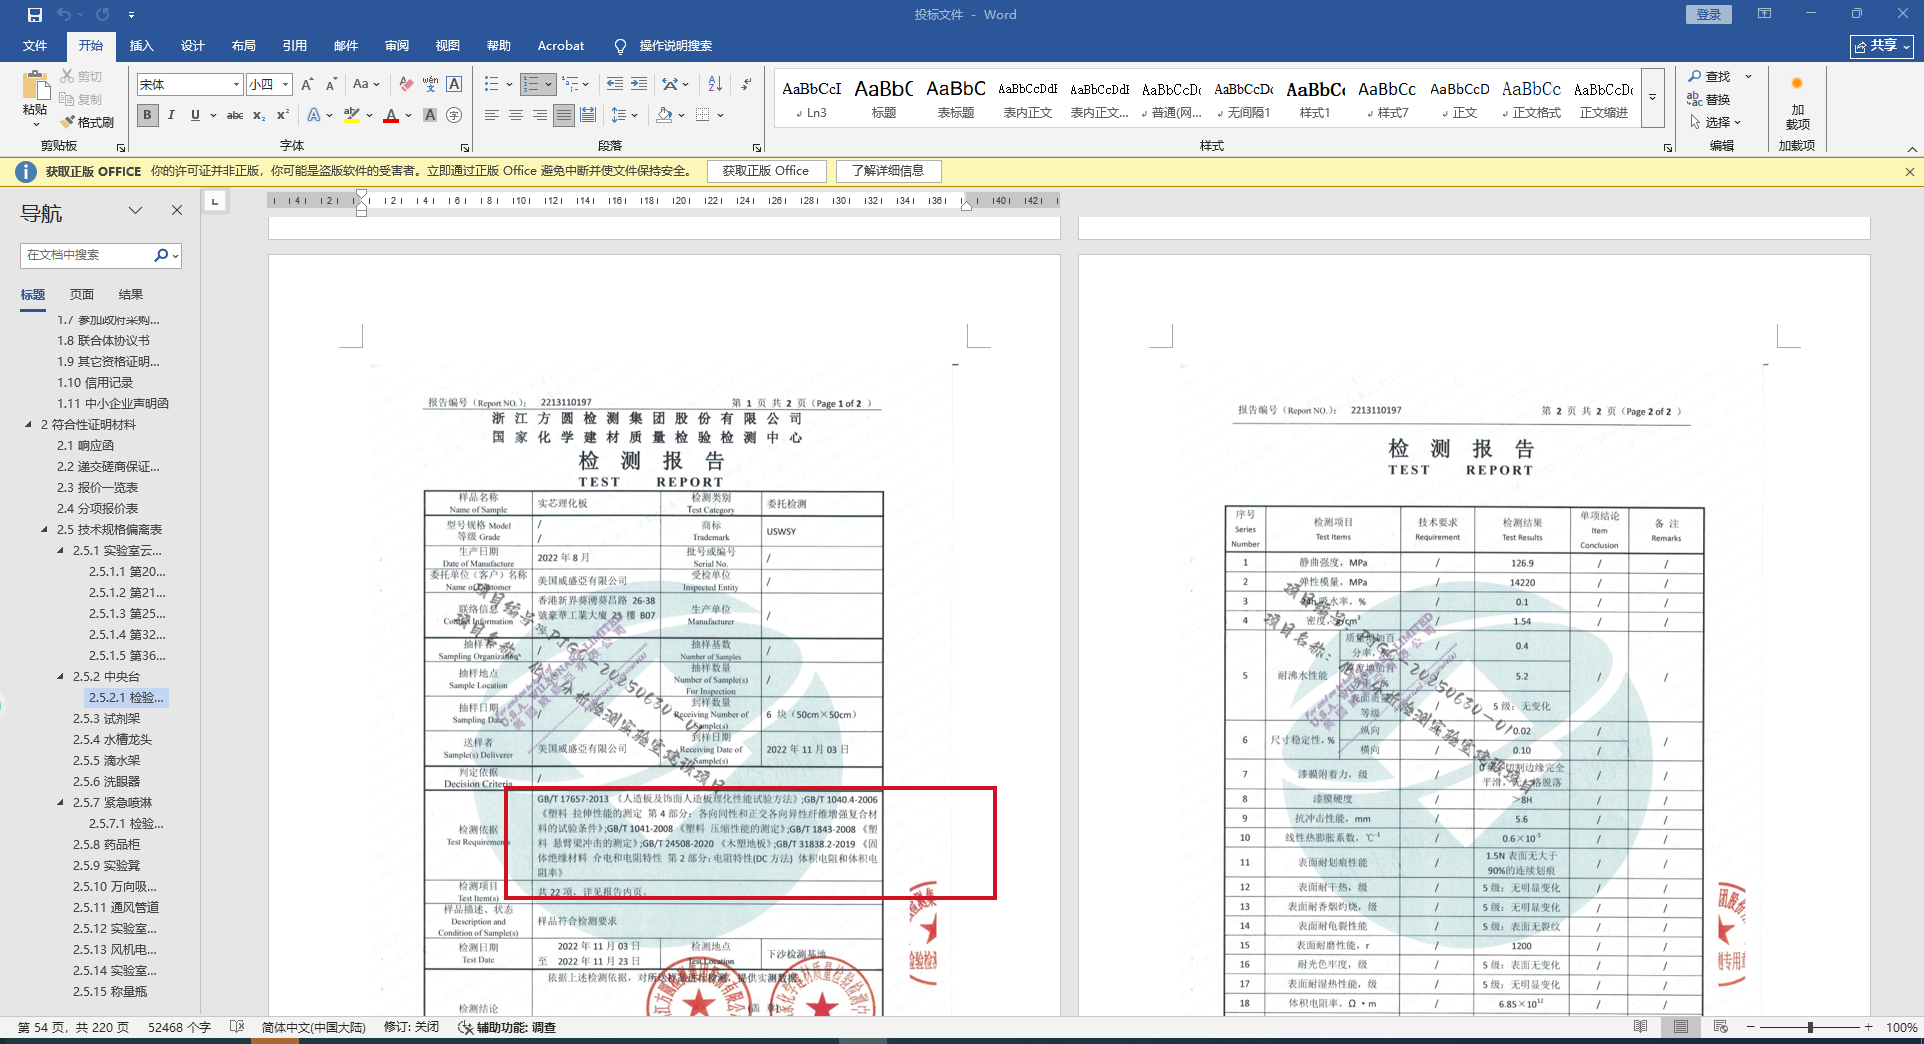1924x1044 pixels.
Task: Open Replace (替换) in the editing group
Action: click(x=1709, y=99)
